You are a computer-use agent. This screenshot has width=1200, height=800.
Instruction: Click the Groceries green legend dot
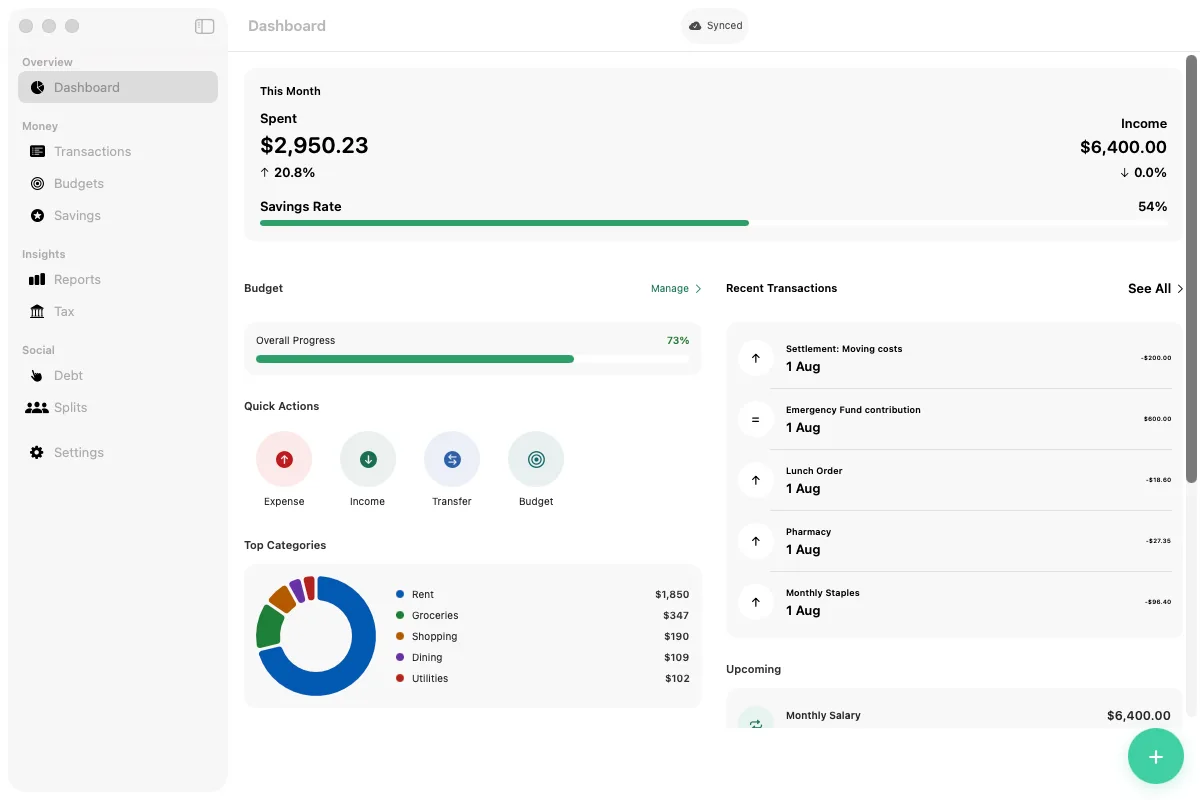click(400, 615)
